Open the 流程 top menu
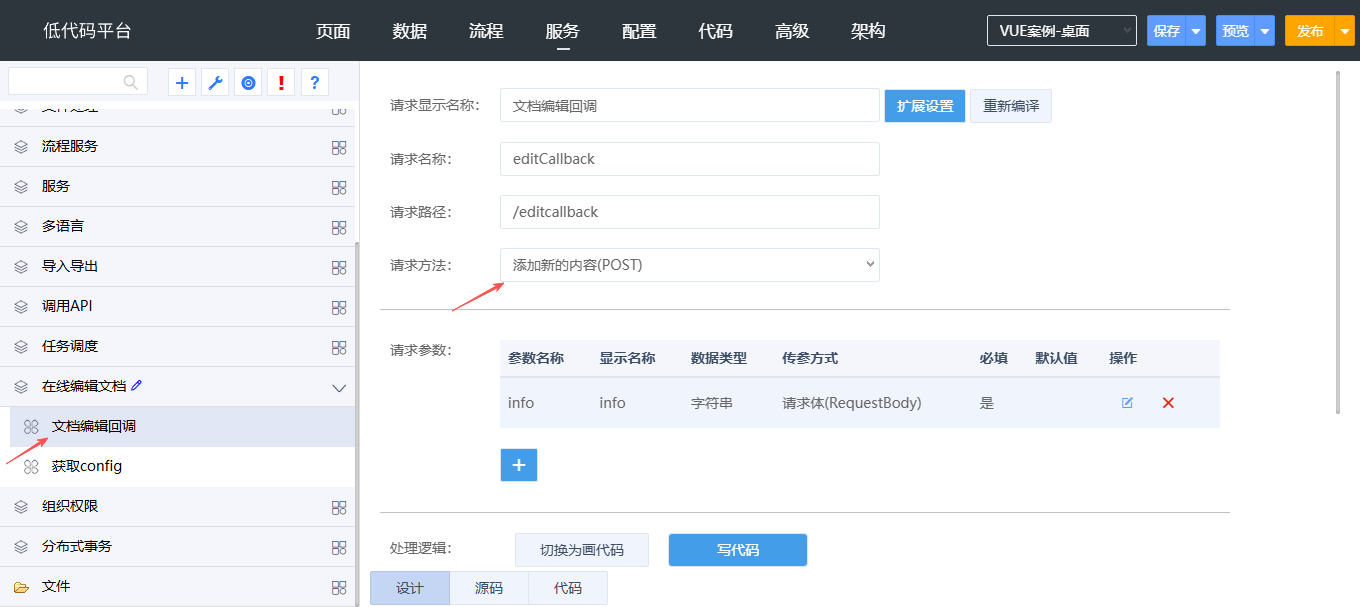 coord(486,31)
